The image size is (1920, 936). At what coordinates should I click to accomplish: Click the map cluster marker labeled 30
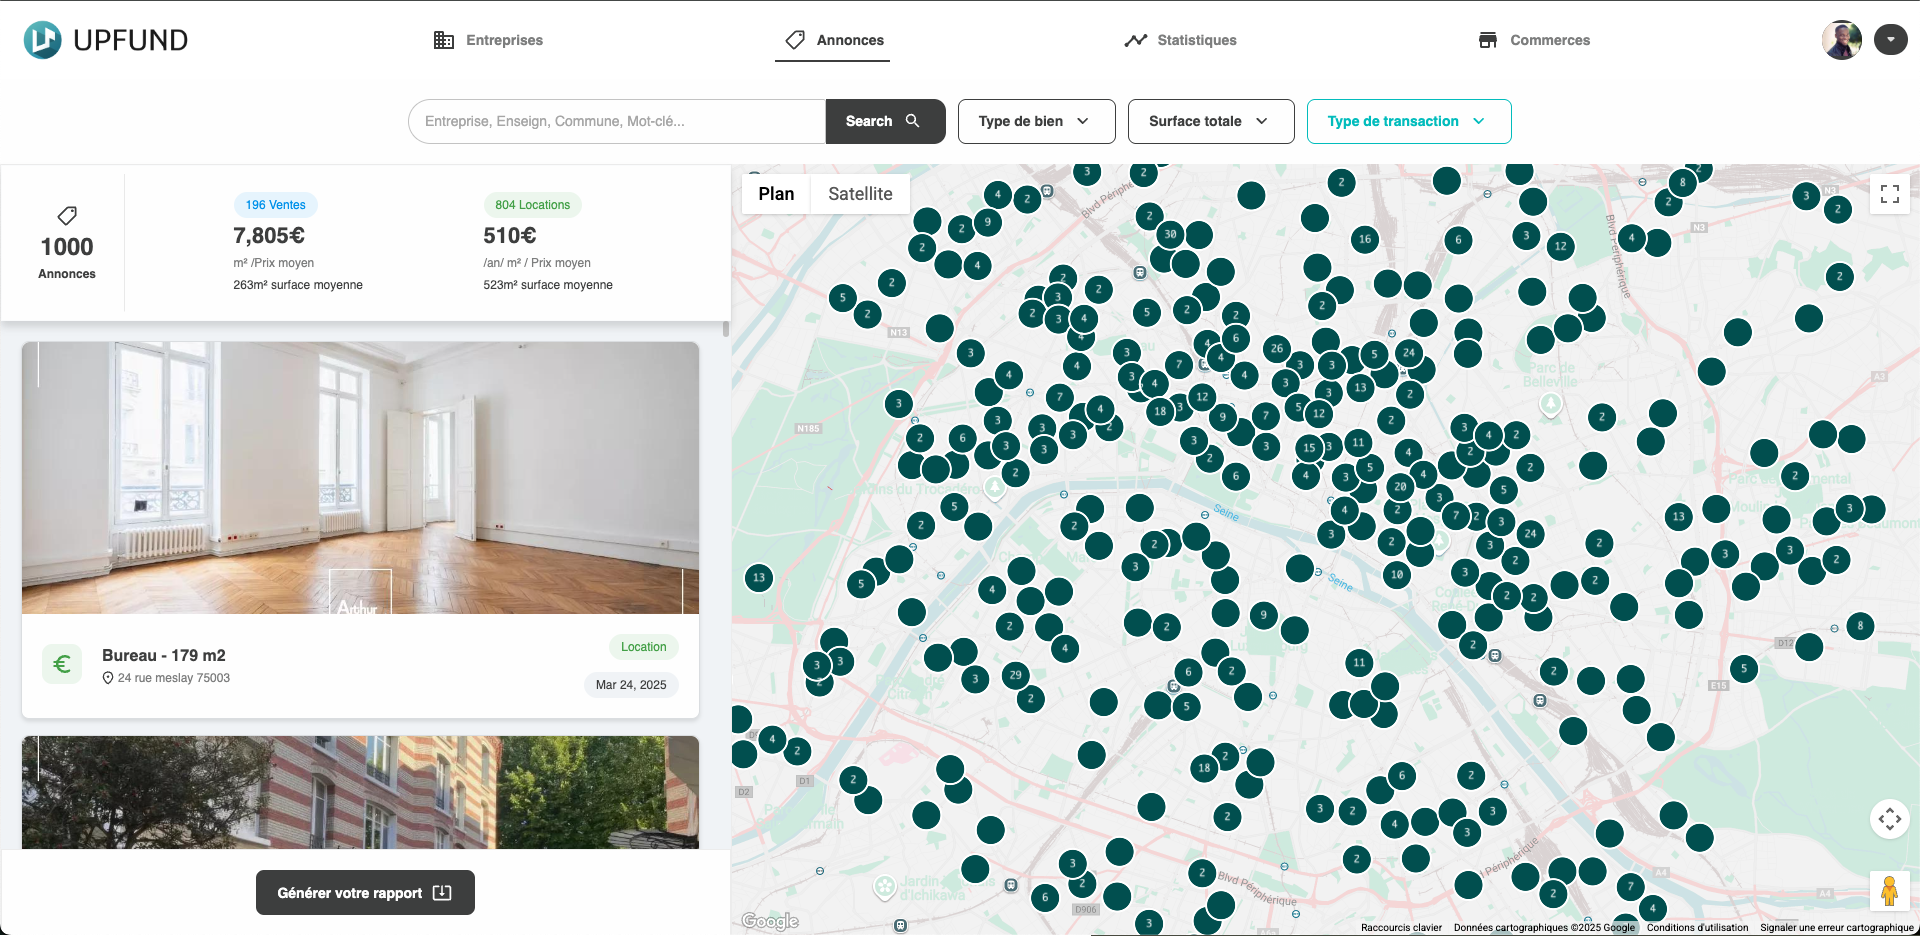point(1170,234)
